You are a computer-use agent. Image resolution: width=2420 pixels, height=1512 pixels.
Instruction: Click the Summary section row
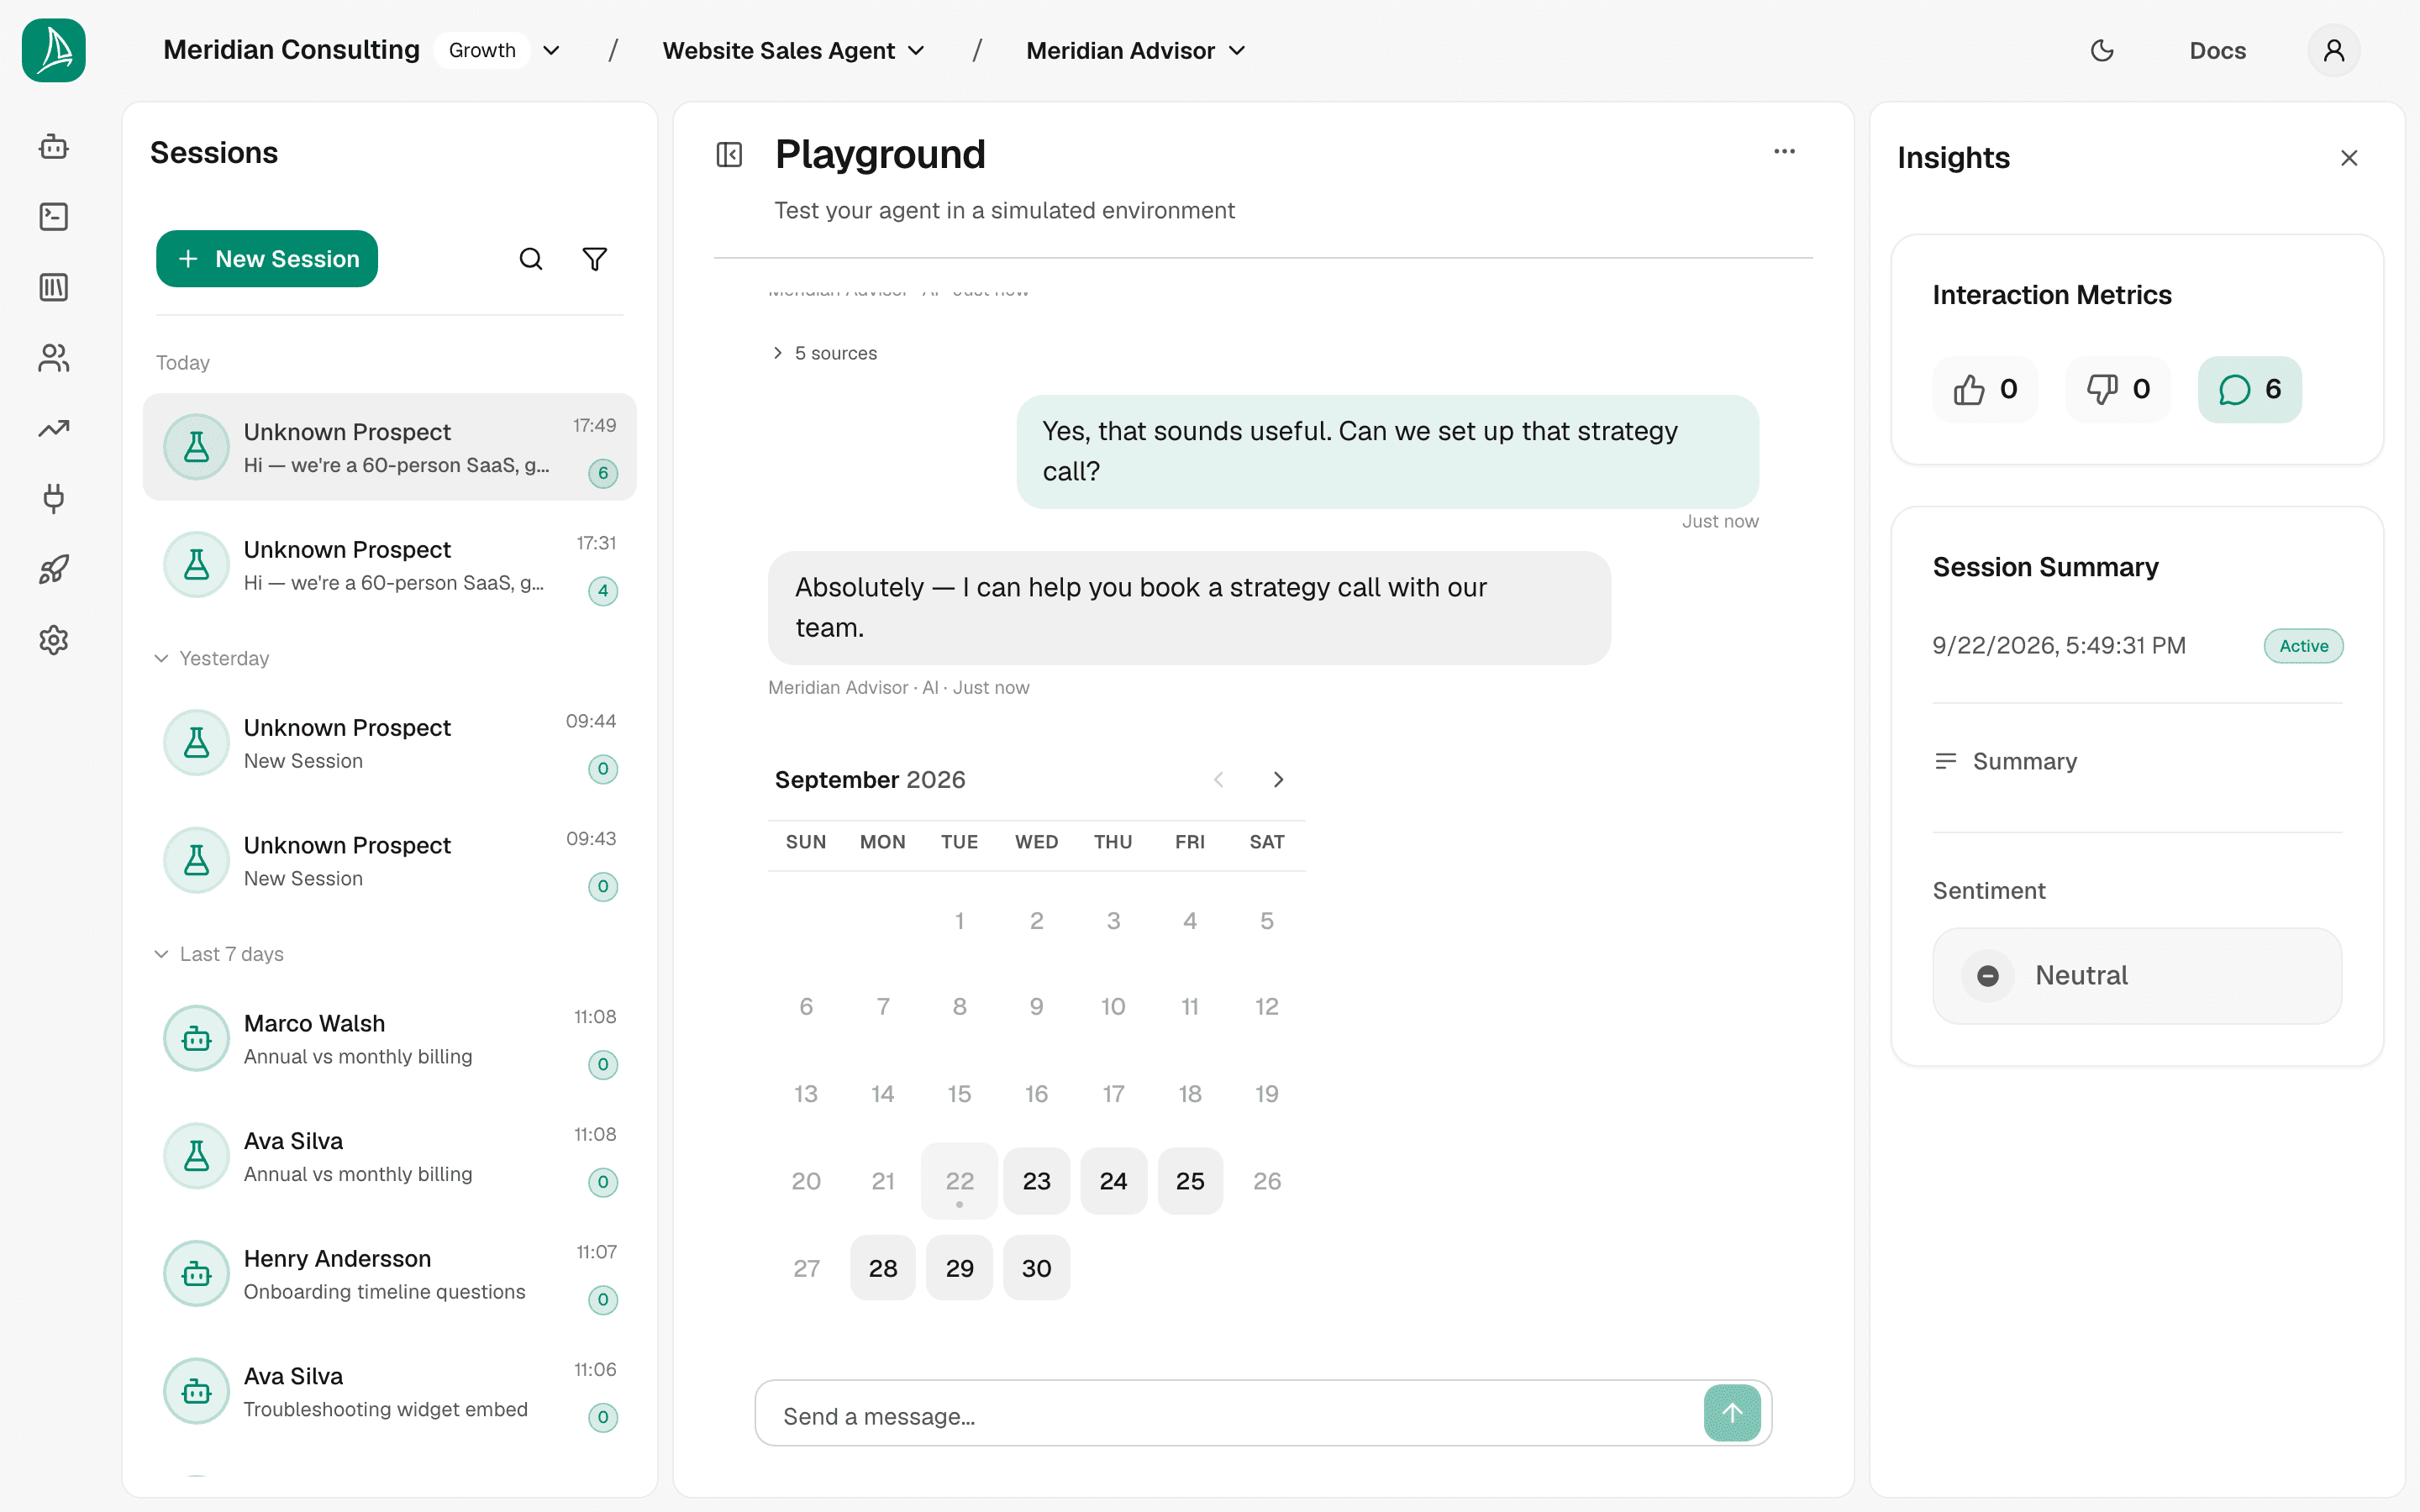(x=2137, y=762)
